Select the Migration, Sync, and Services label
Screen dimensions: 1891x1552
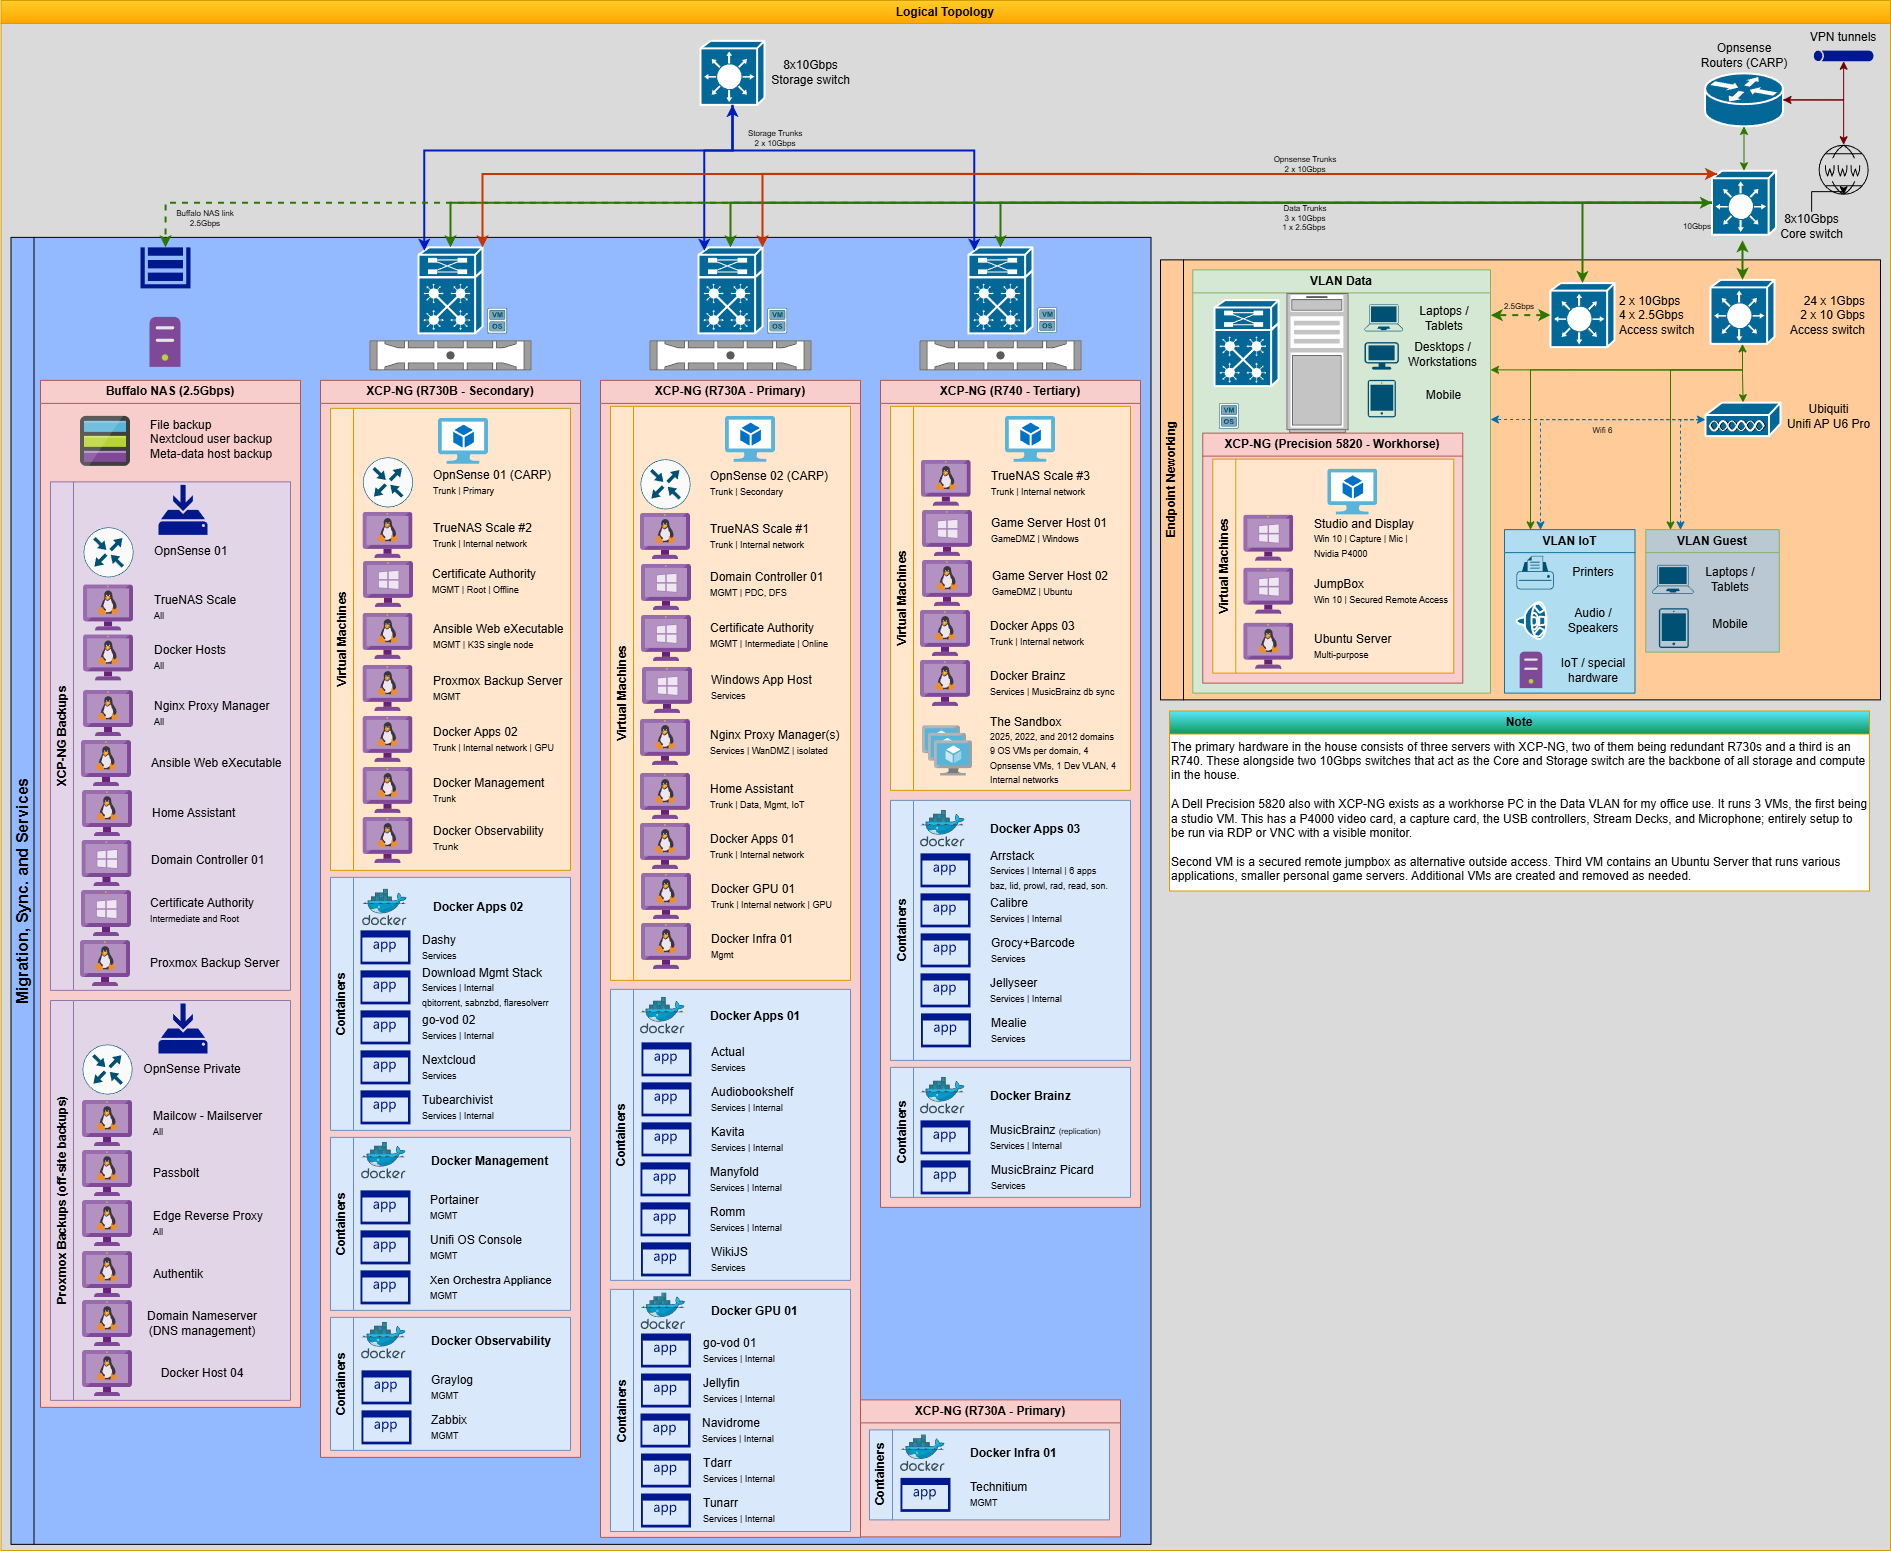(23, 890)
